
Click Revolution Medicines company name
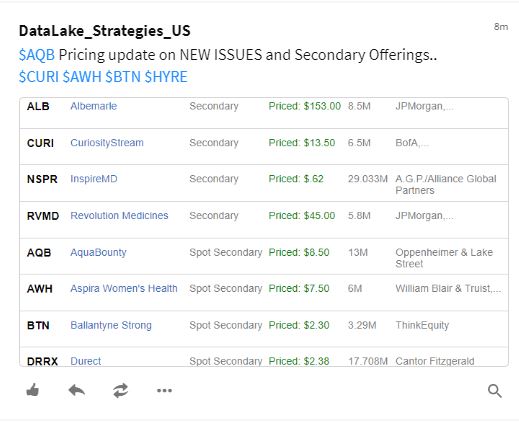pyautogui.click(x=119, y=216)
